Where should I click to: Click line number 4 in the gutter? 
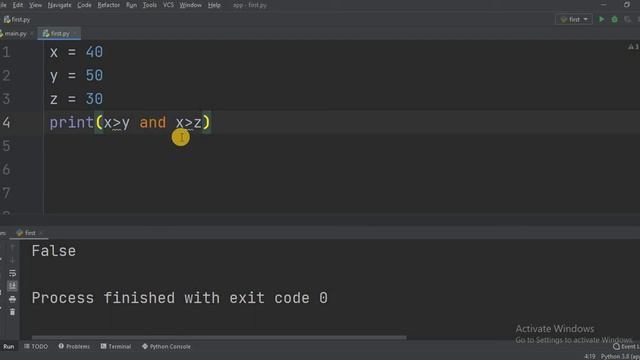click(6, 122)
